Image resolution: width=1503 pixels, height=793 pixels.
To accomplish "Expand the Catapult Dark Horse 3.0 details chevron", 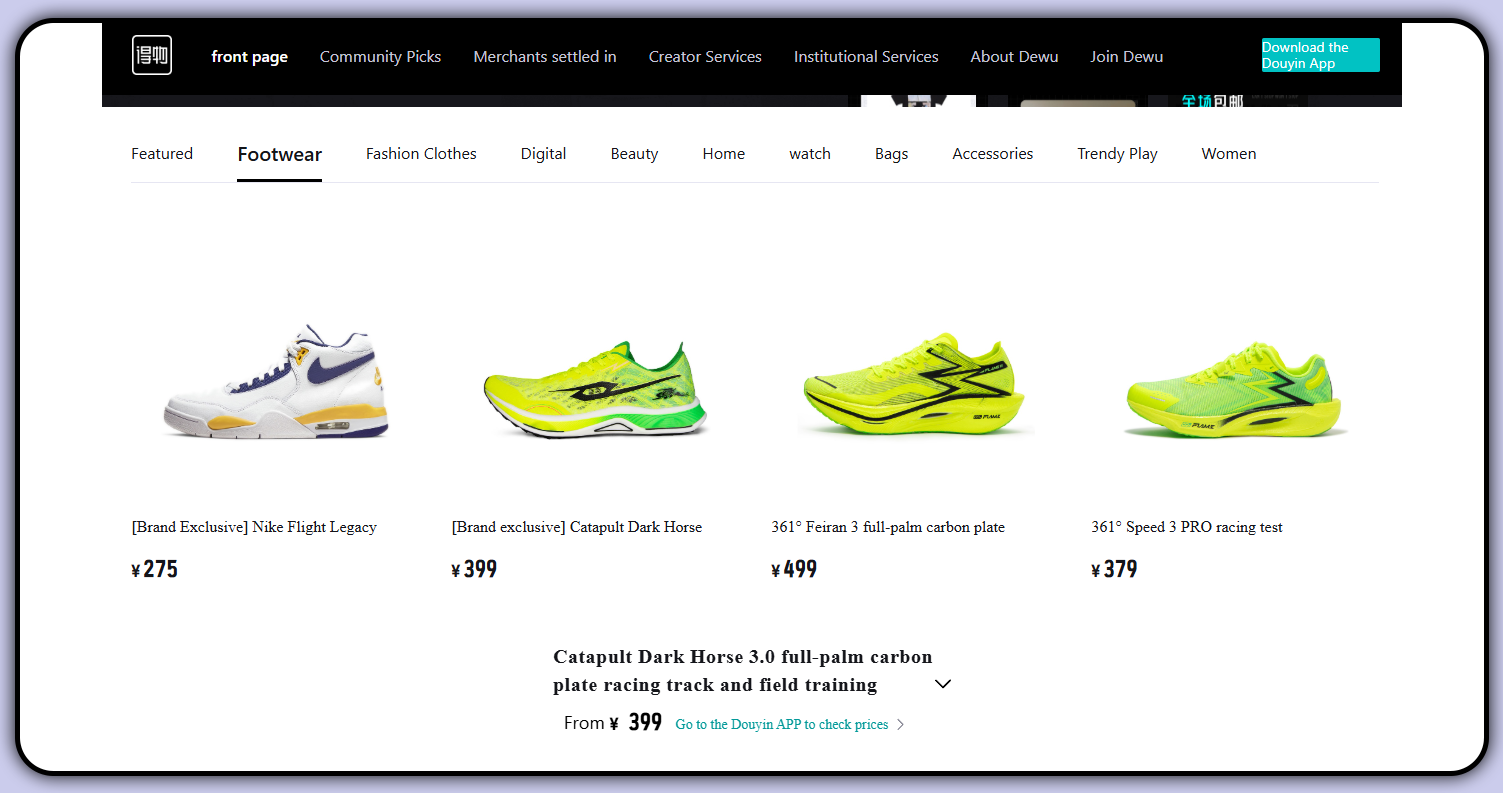I will coord(942,683).
